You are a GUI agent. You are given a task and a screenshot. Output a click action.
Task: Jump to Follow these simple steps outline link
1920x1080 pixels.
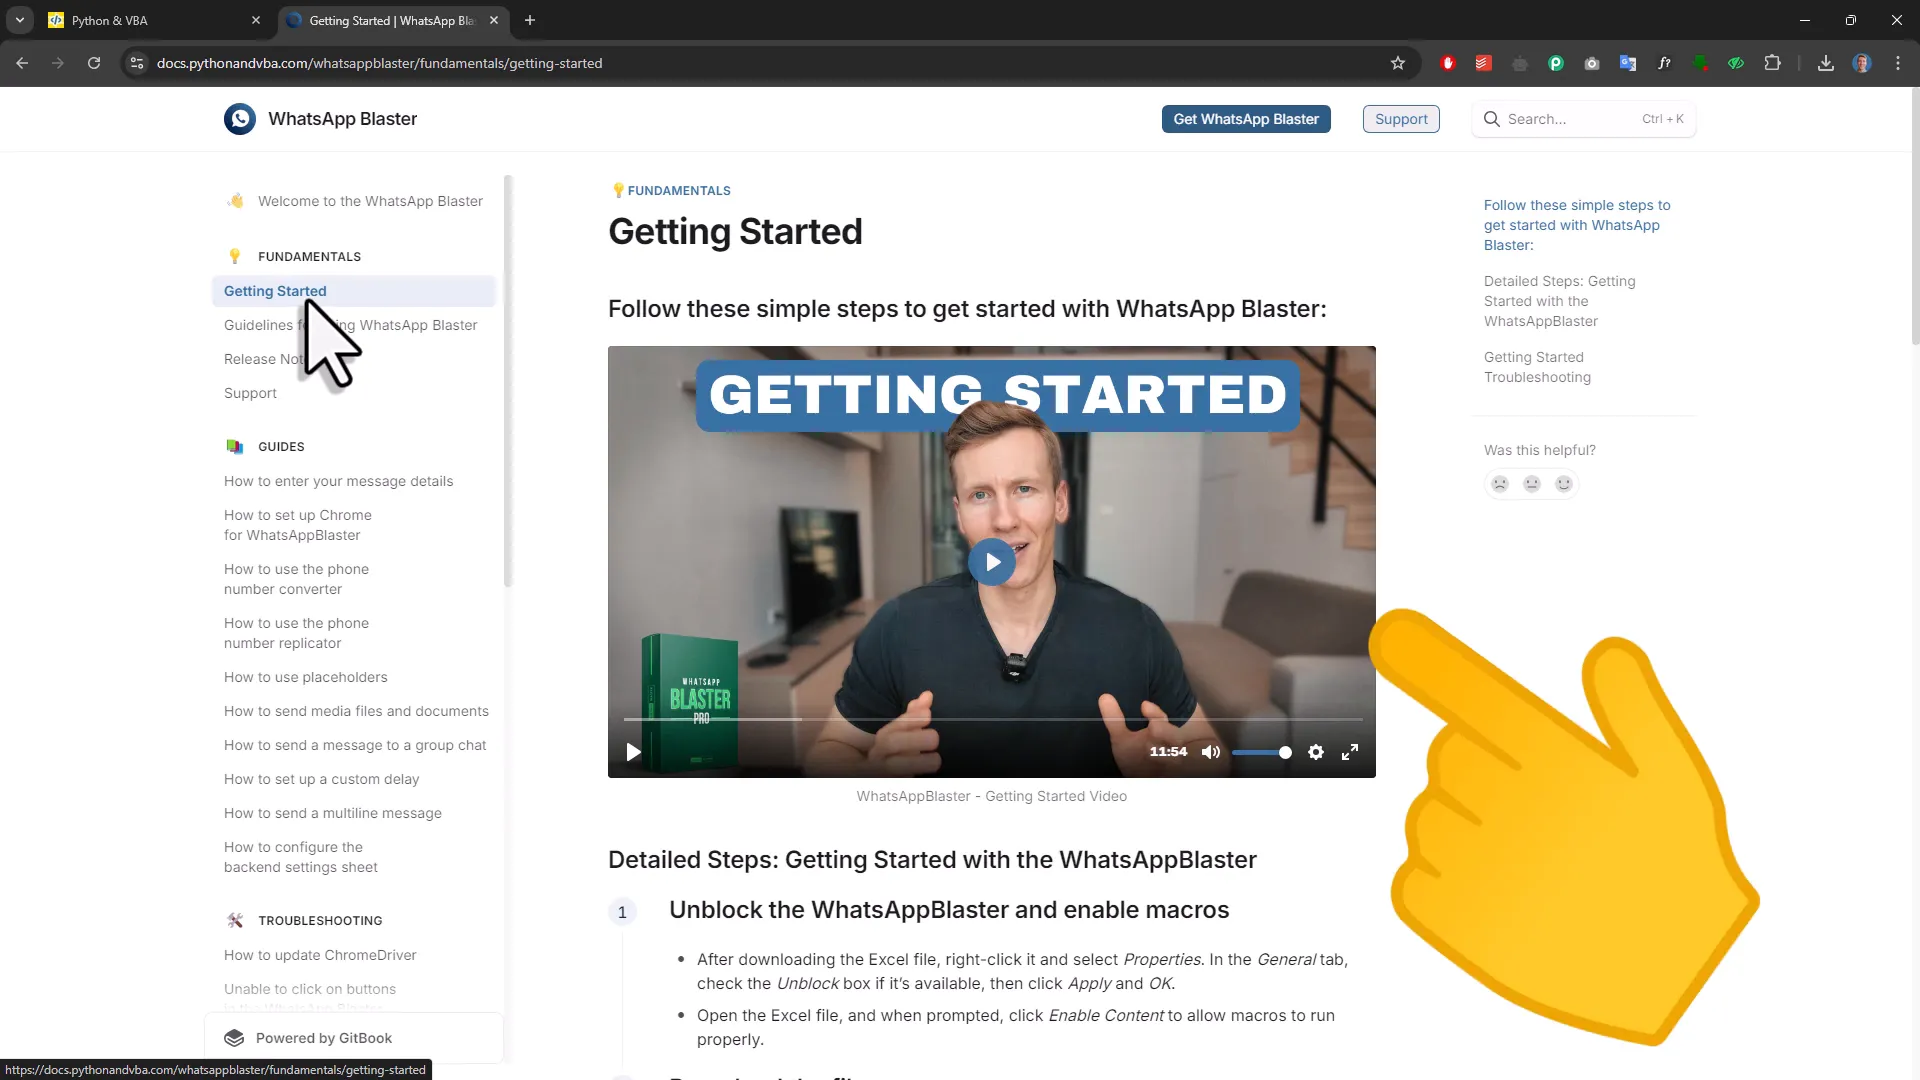[x=1576, y=225]
